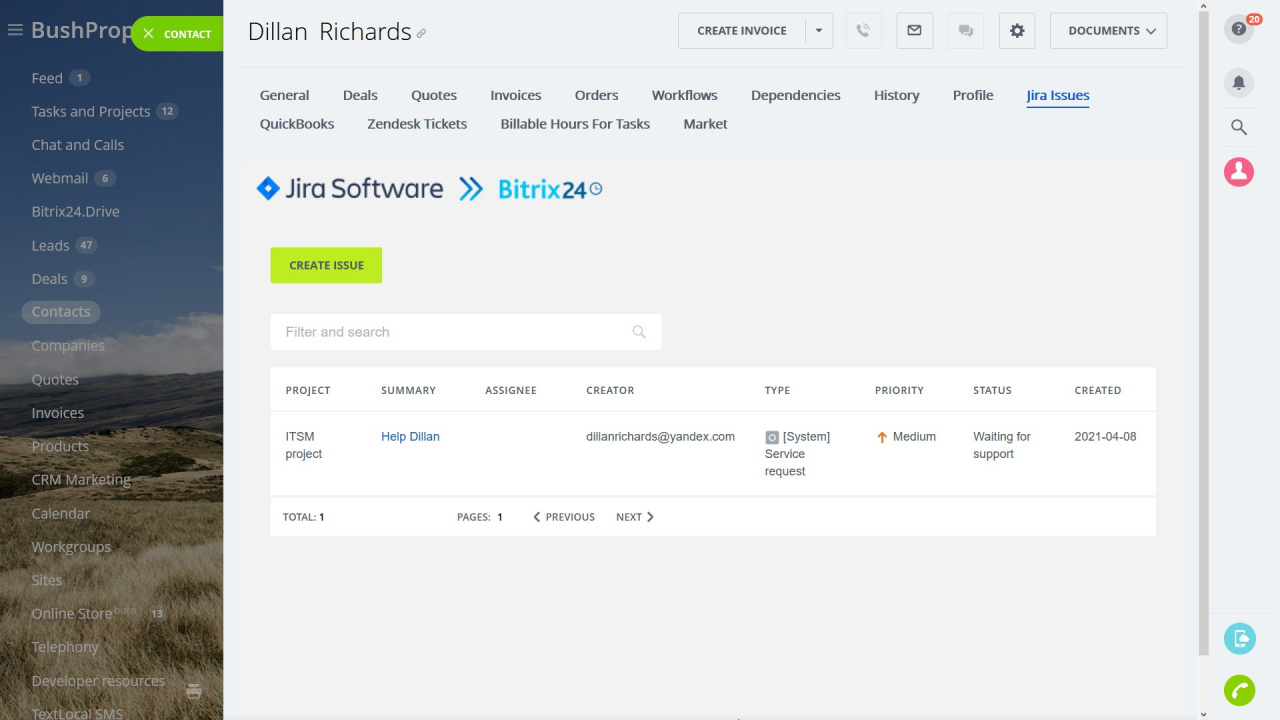Switch to the Deals tab
This screenshot has width=1280, height=720.
(x=360, y=95)
